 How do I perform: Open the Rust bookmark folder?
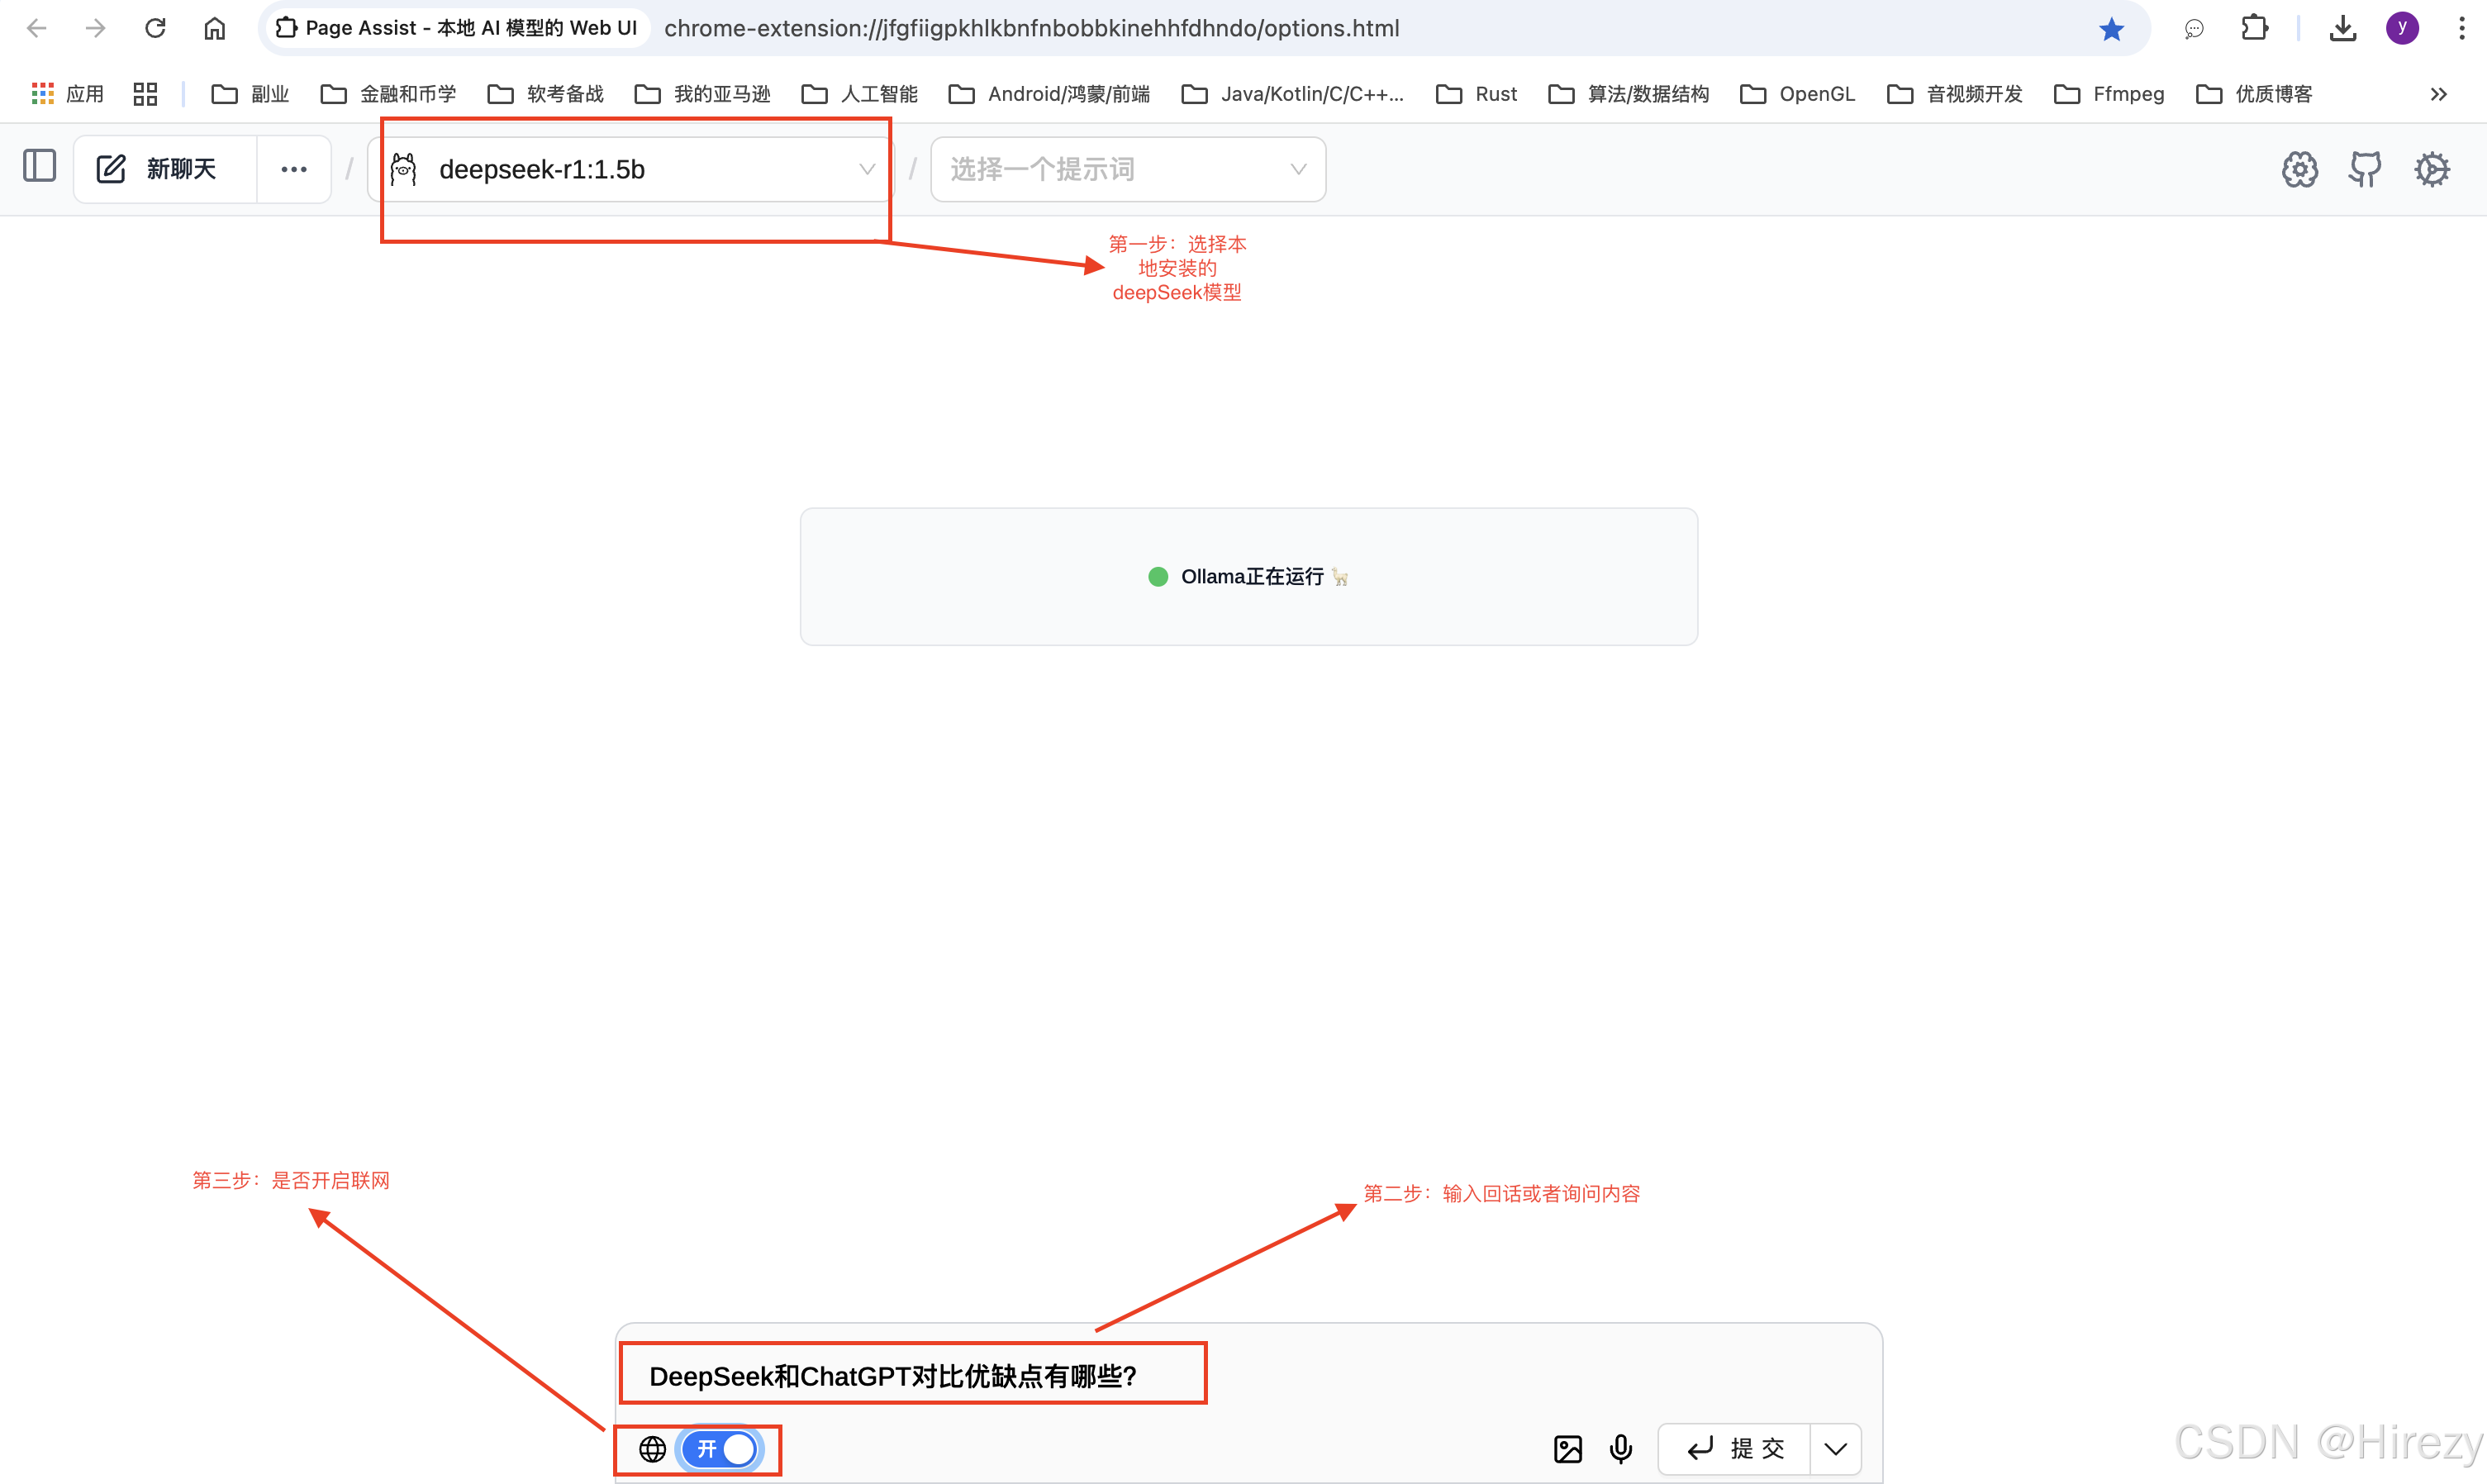click(x=1476, y=94)
